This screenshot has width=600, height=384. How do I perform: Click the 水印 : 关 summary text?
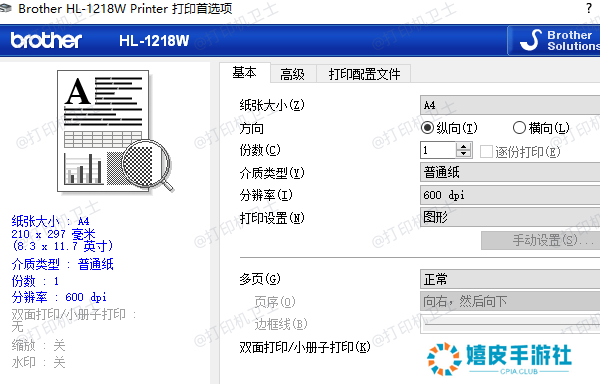[x=38, y=362]
